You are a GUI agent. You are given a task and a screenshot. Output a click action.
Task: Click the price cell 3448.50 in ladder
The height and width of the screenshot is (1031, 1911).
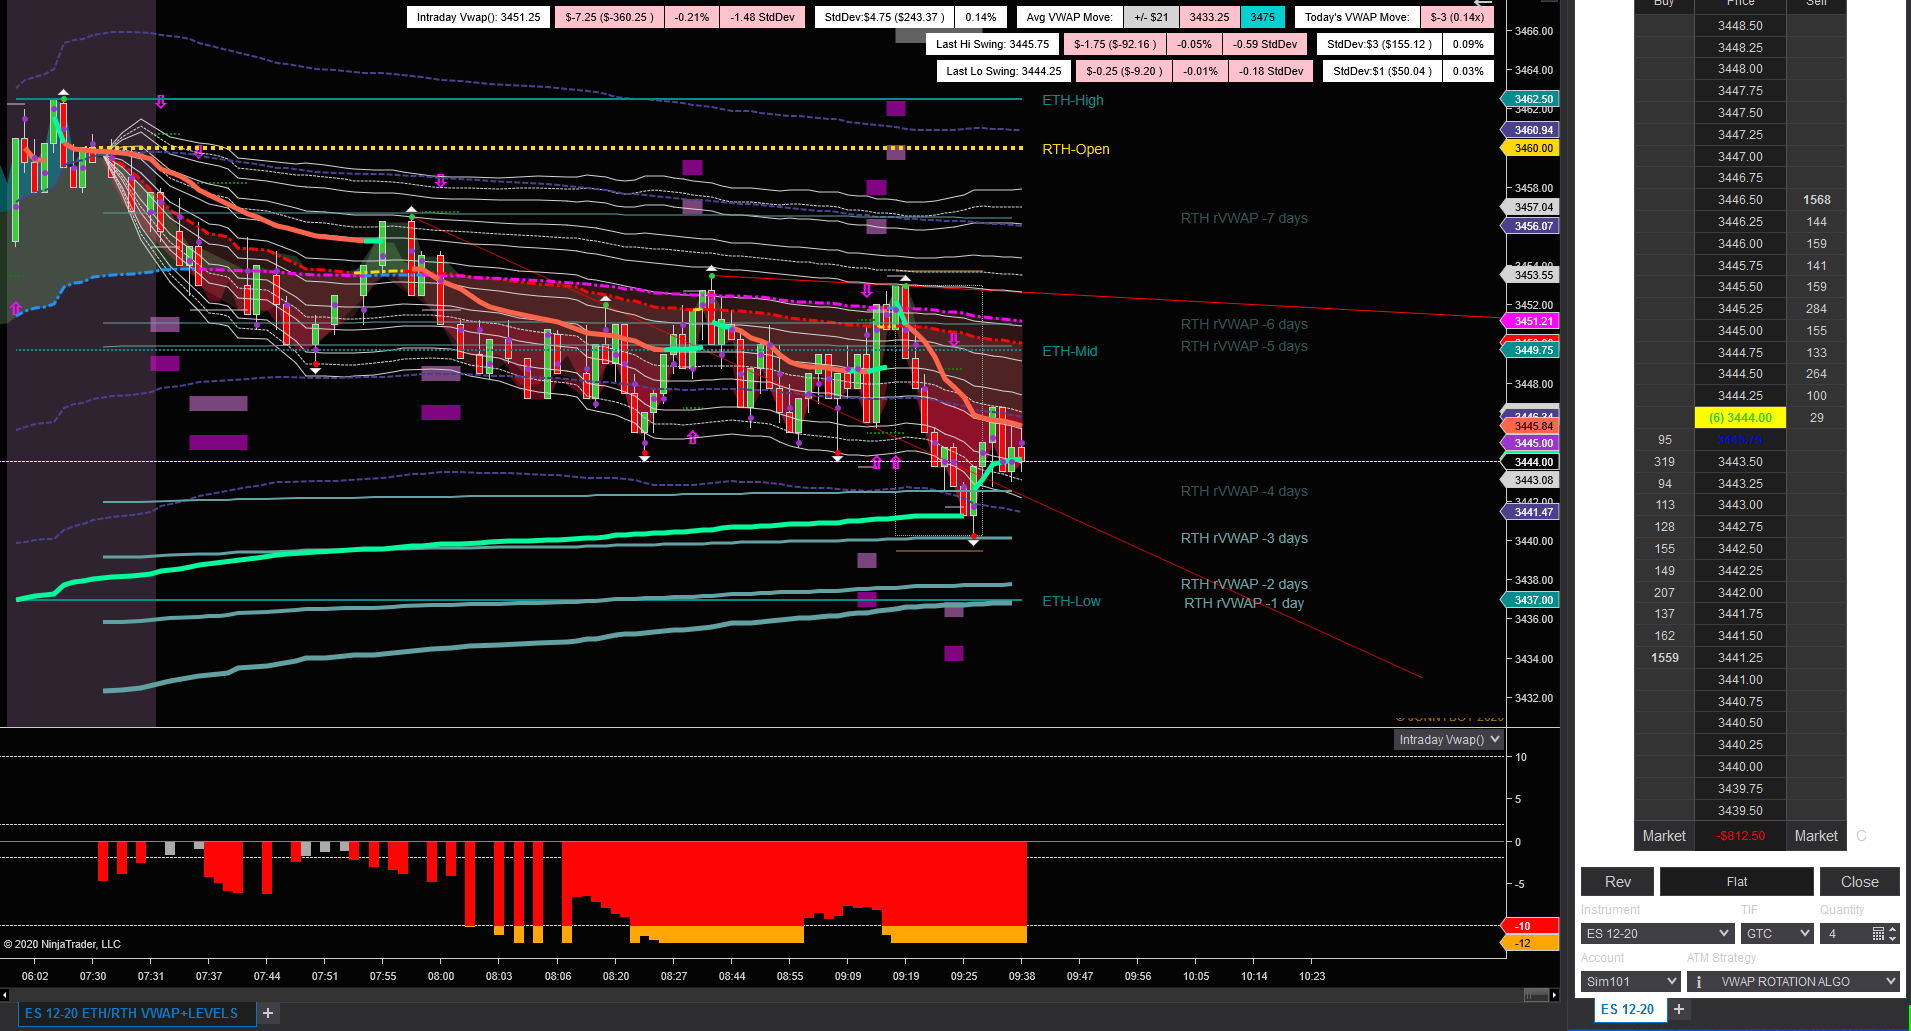(x=1740, y=26)
